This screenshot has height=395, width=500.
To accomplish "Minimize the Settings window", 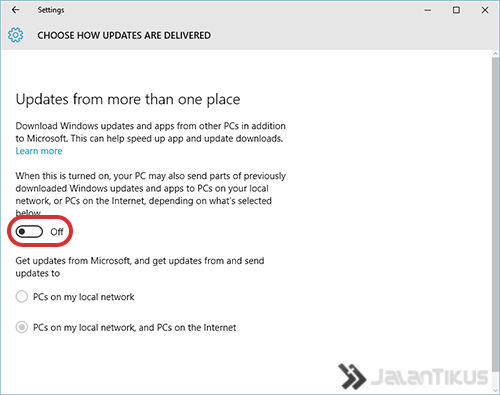I will 428,10.
